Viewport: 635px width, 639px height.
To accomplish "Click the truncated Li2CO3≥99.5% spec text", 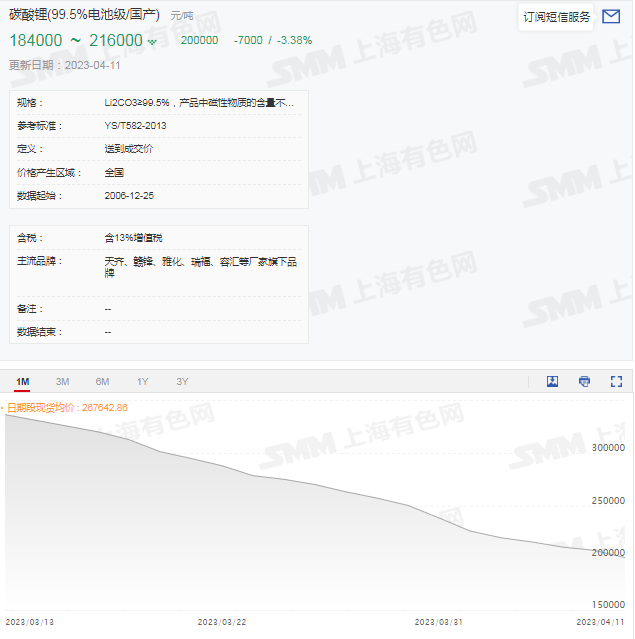I will click(x=199, y=102).
